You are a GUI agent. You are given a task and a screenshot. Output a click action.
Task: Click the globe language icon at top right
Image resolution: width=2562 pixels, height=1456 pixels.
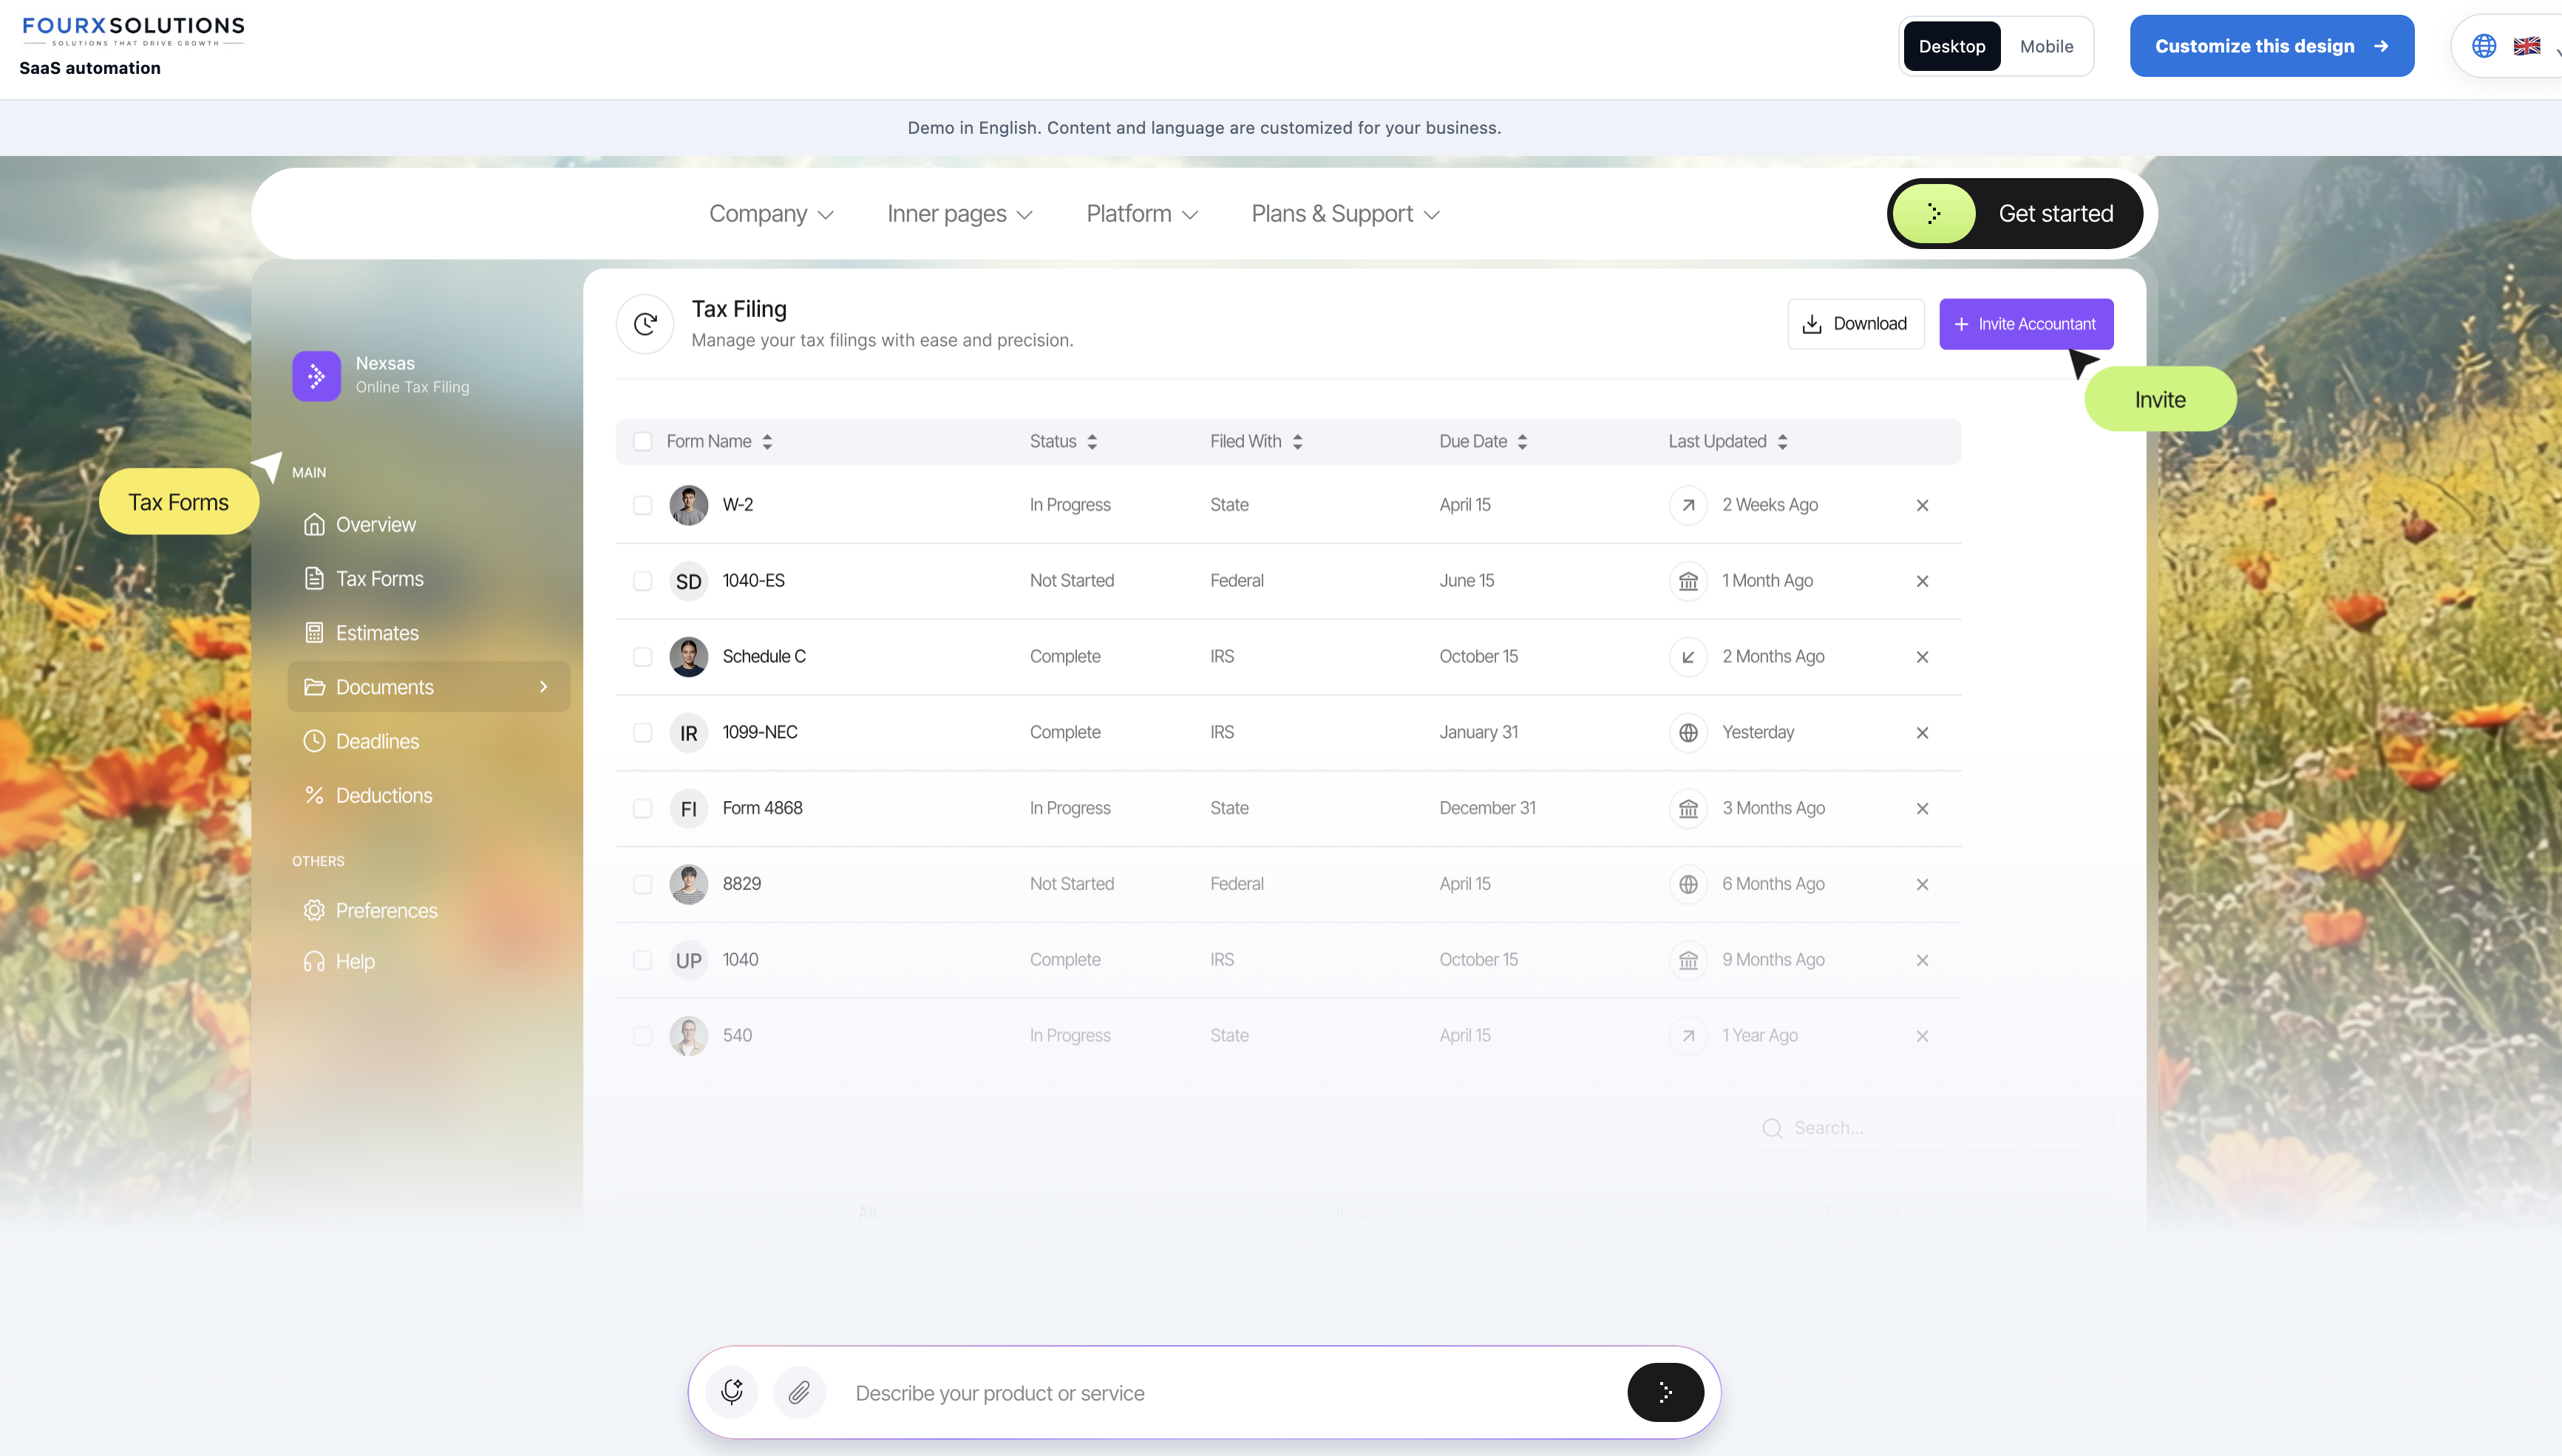pyautogui.click(x=2484, y=46)
